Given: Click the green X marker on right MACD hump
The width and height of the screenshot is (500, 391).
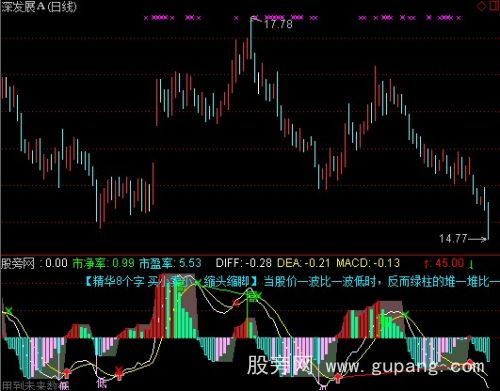Looking at the screenshot, I should (x=405, y=314).
